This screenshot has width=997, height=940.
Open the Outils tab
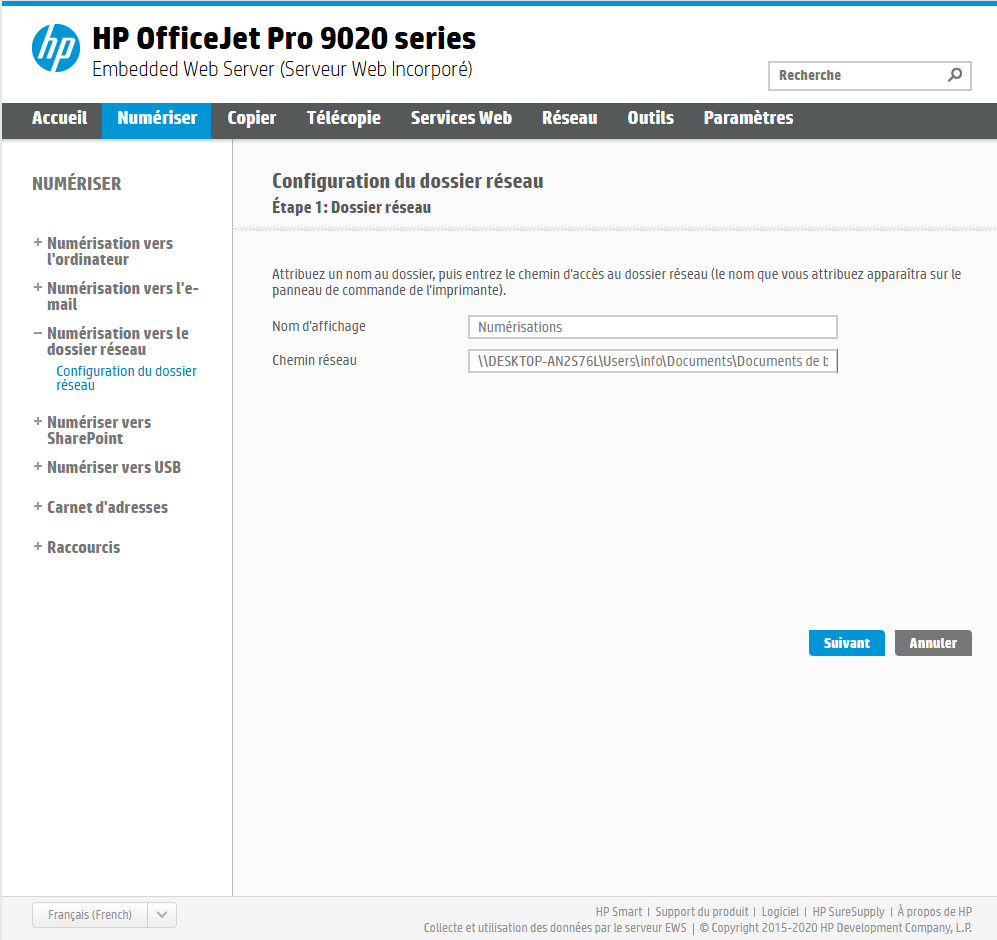(650, 118)
